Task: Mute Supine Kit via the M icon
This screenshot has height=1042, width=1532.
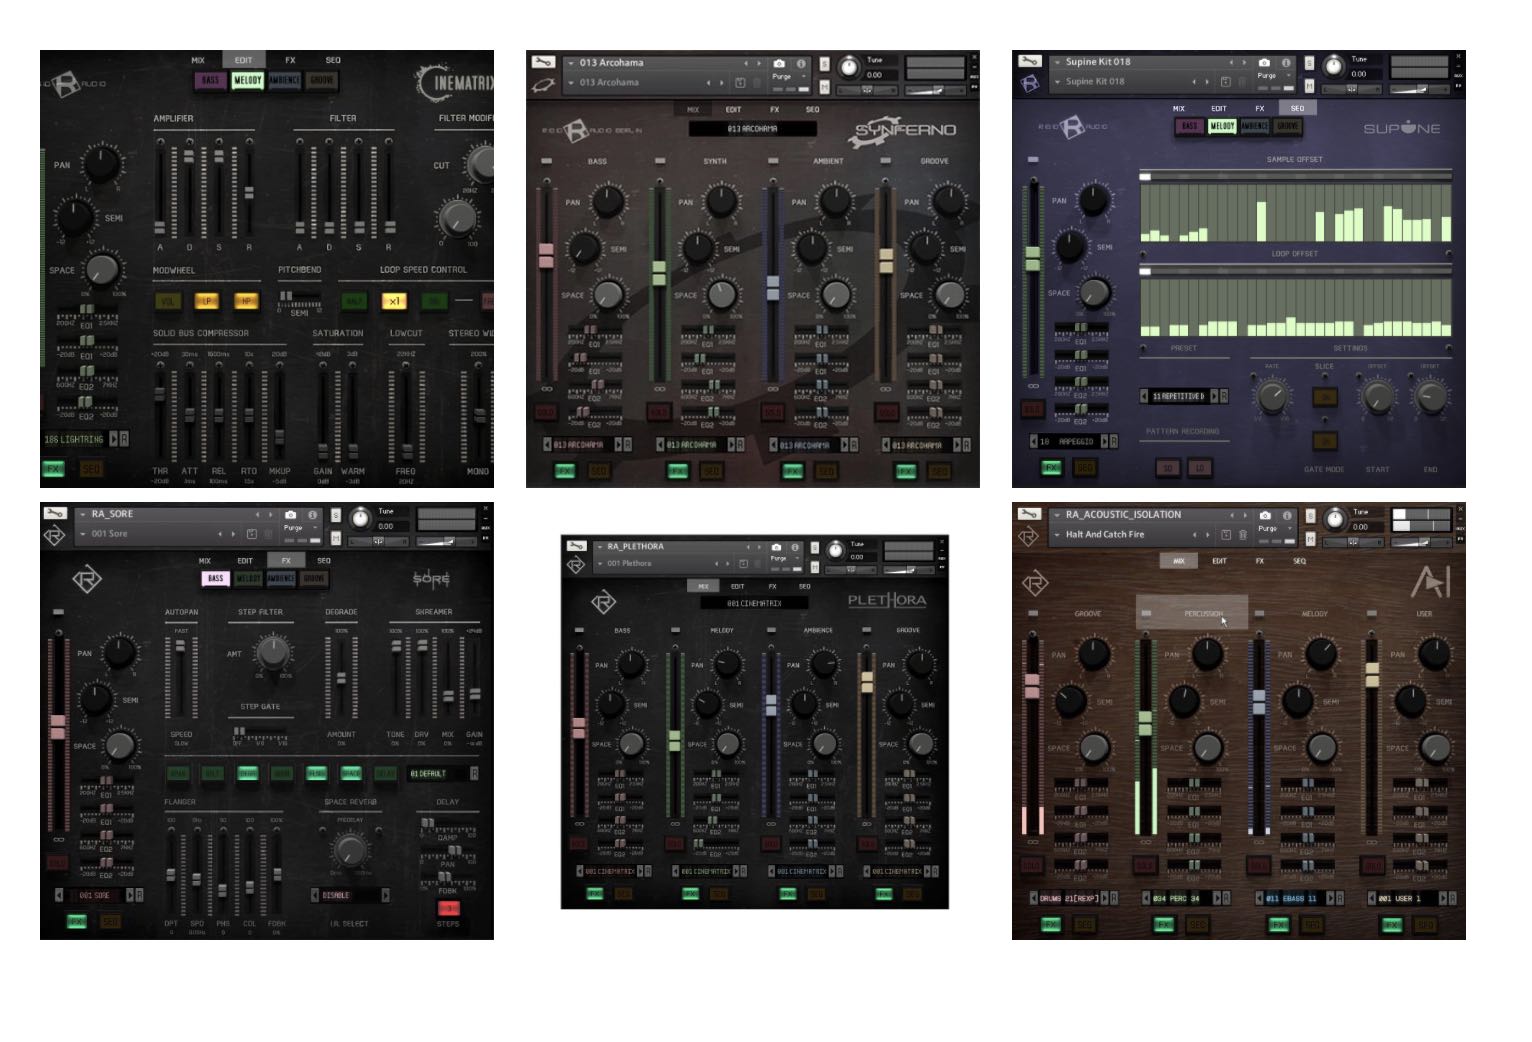Action: pyautogui.click(x=1310, y=85)
